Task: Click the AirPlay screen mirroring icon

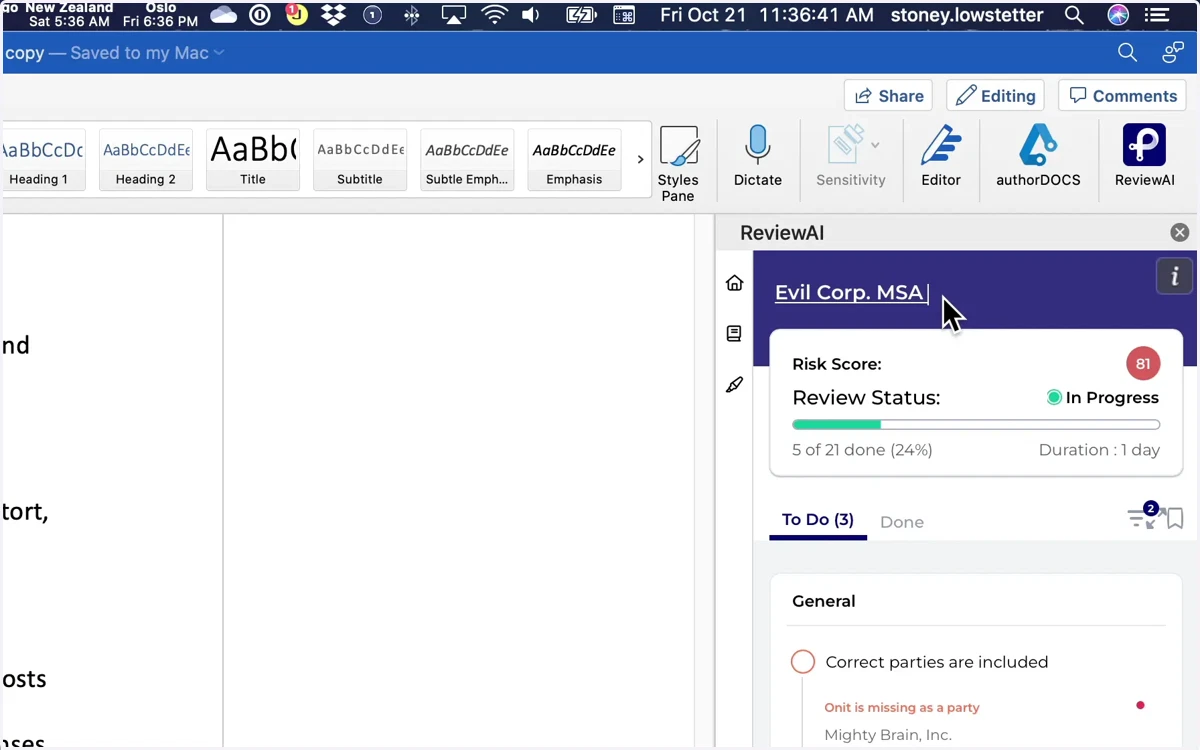Action: [x=454, y=15]
